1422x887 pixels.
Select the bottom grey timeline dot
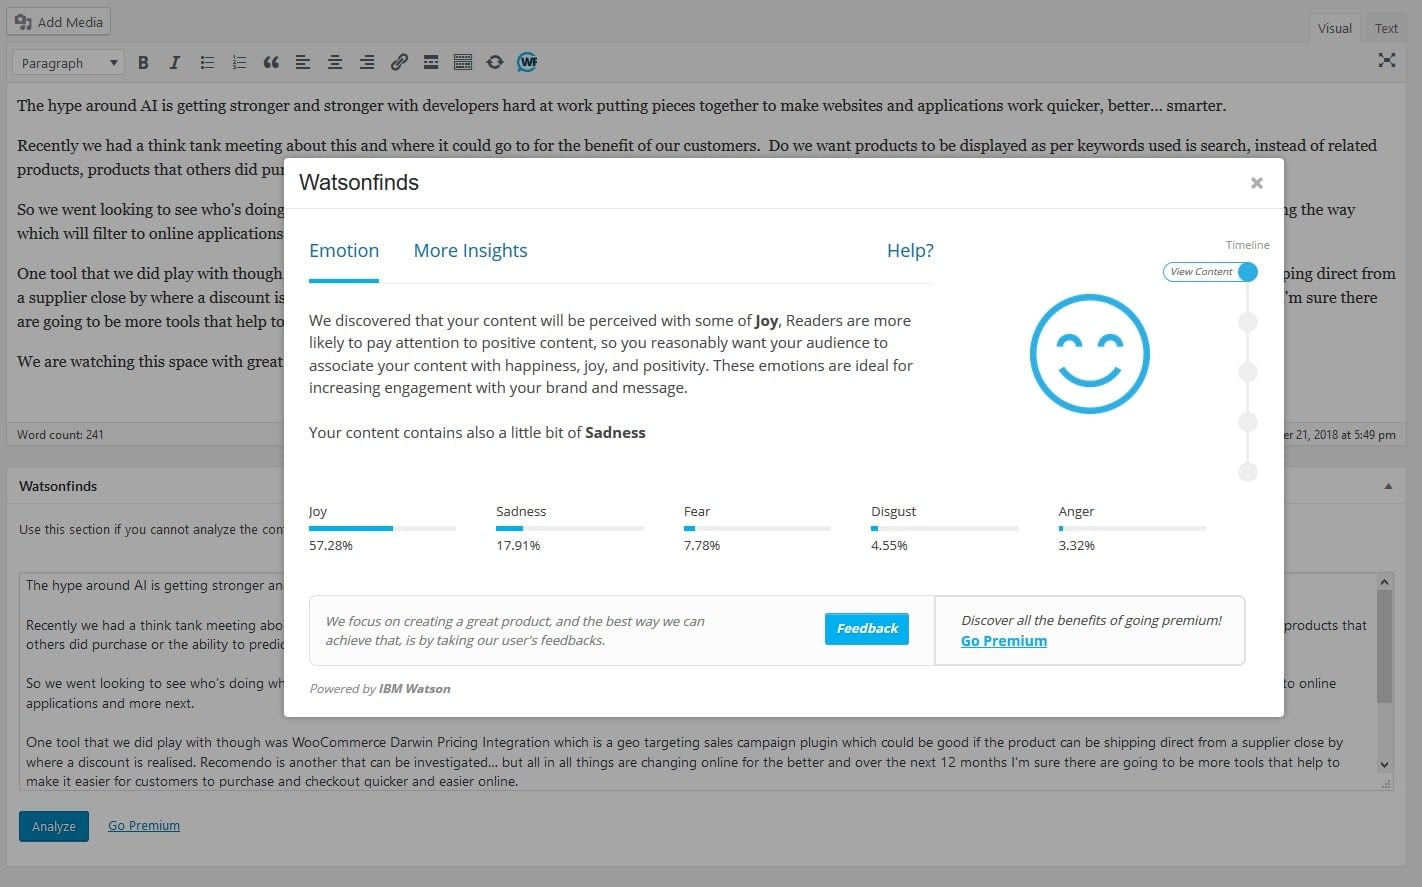coord(1248,472)
